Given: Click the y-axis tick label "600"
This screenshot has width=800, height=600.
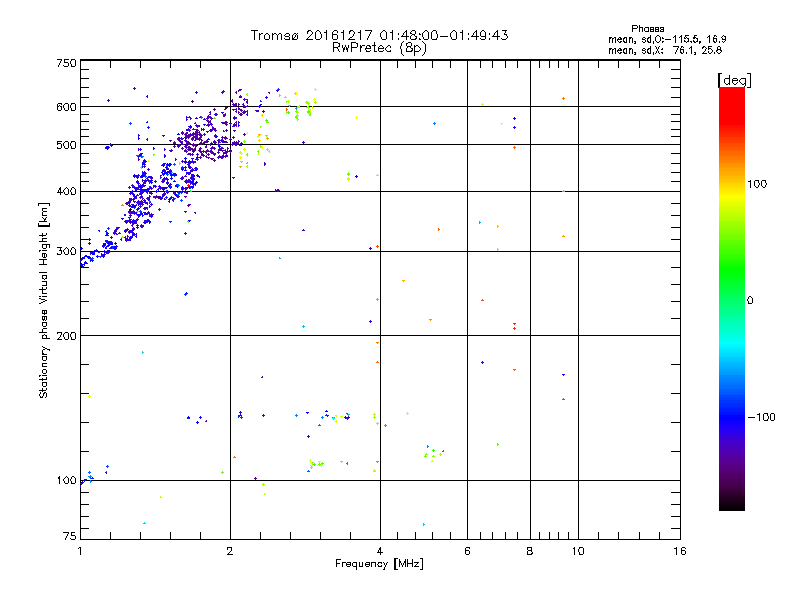Looking at the screenshot, I should [66, 107].
